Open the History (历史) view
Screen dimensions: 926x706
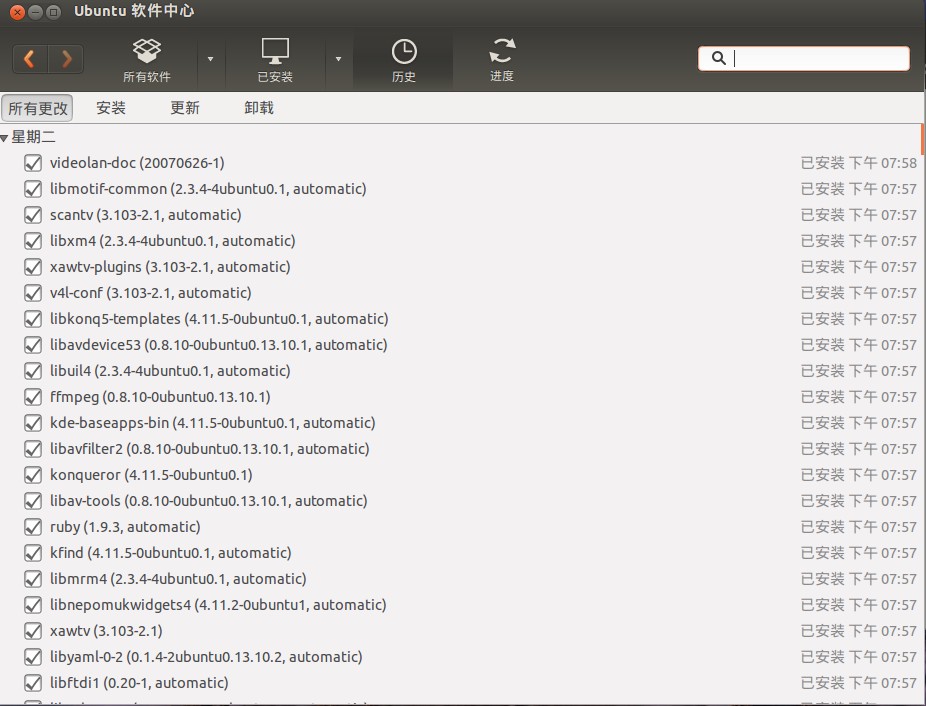click(x=404, y=60)
